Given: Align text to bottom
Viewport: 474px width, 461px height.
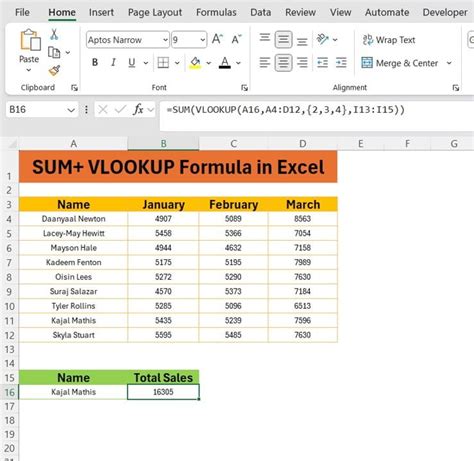Looking at the screenshot, I should point(302,42).
